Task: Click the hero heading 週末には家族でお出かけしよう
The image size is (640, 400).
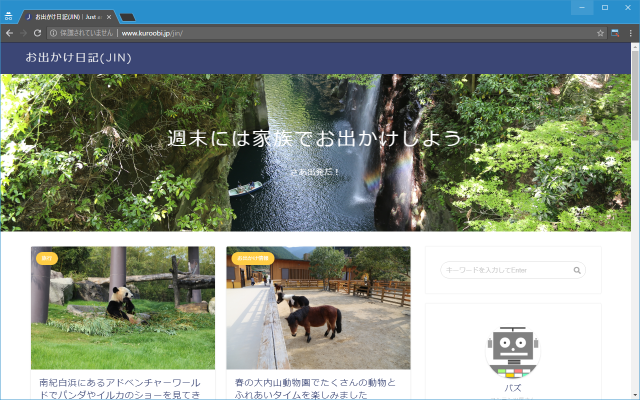Action: 314,139
